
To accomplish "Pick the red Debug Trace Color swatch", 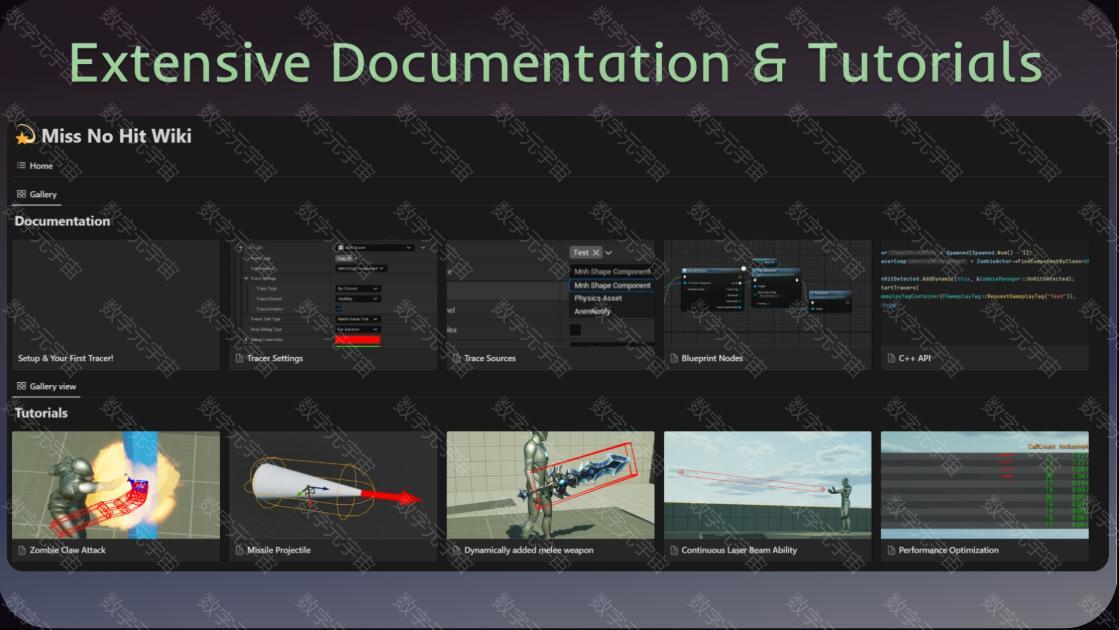I will tap(358, 340).
